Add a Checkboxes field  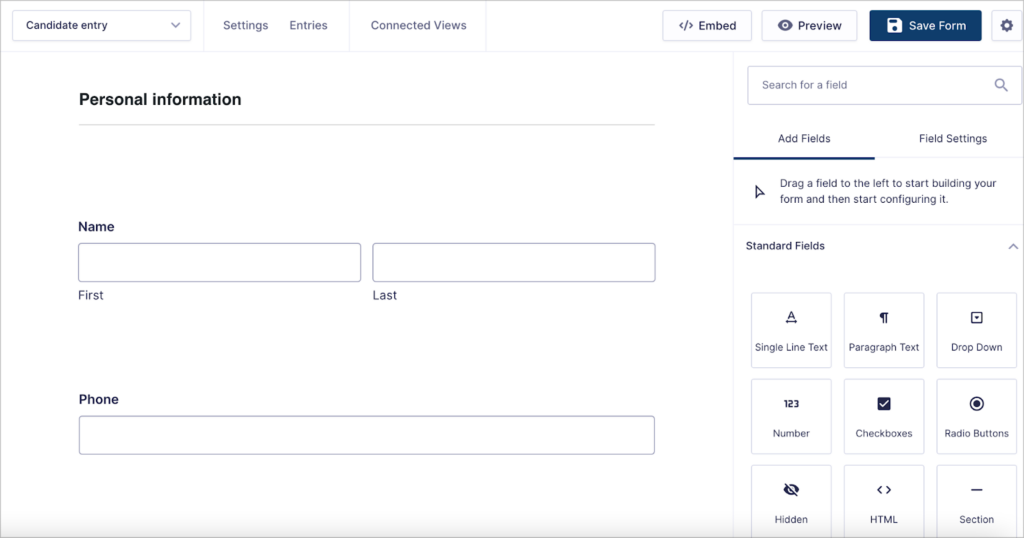884,417
